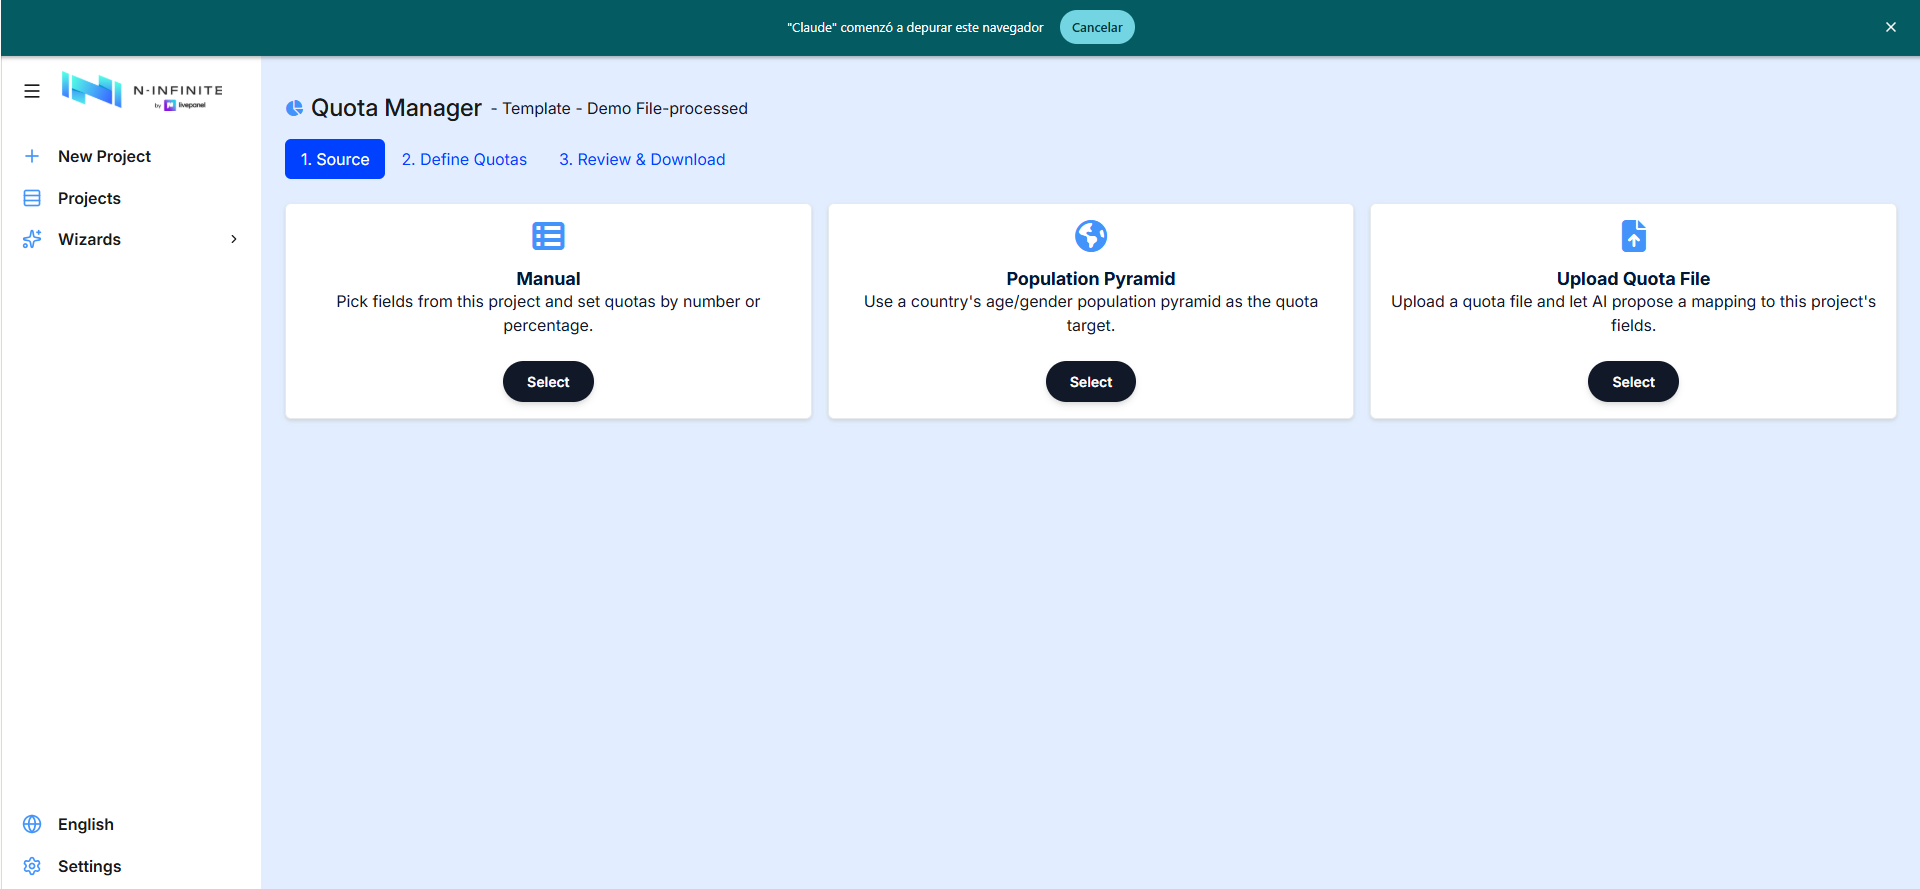This screenshot has width=1920, height=889.
Task: Click the N-Infinite logo
Action: [142, 90]
